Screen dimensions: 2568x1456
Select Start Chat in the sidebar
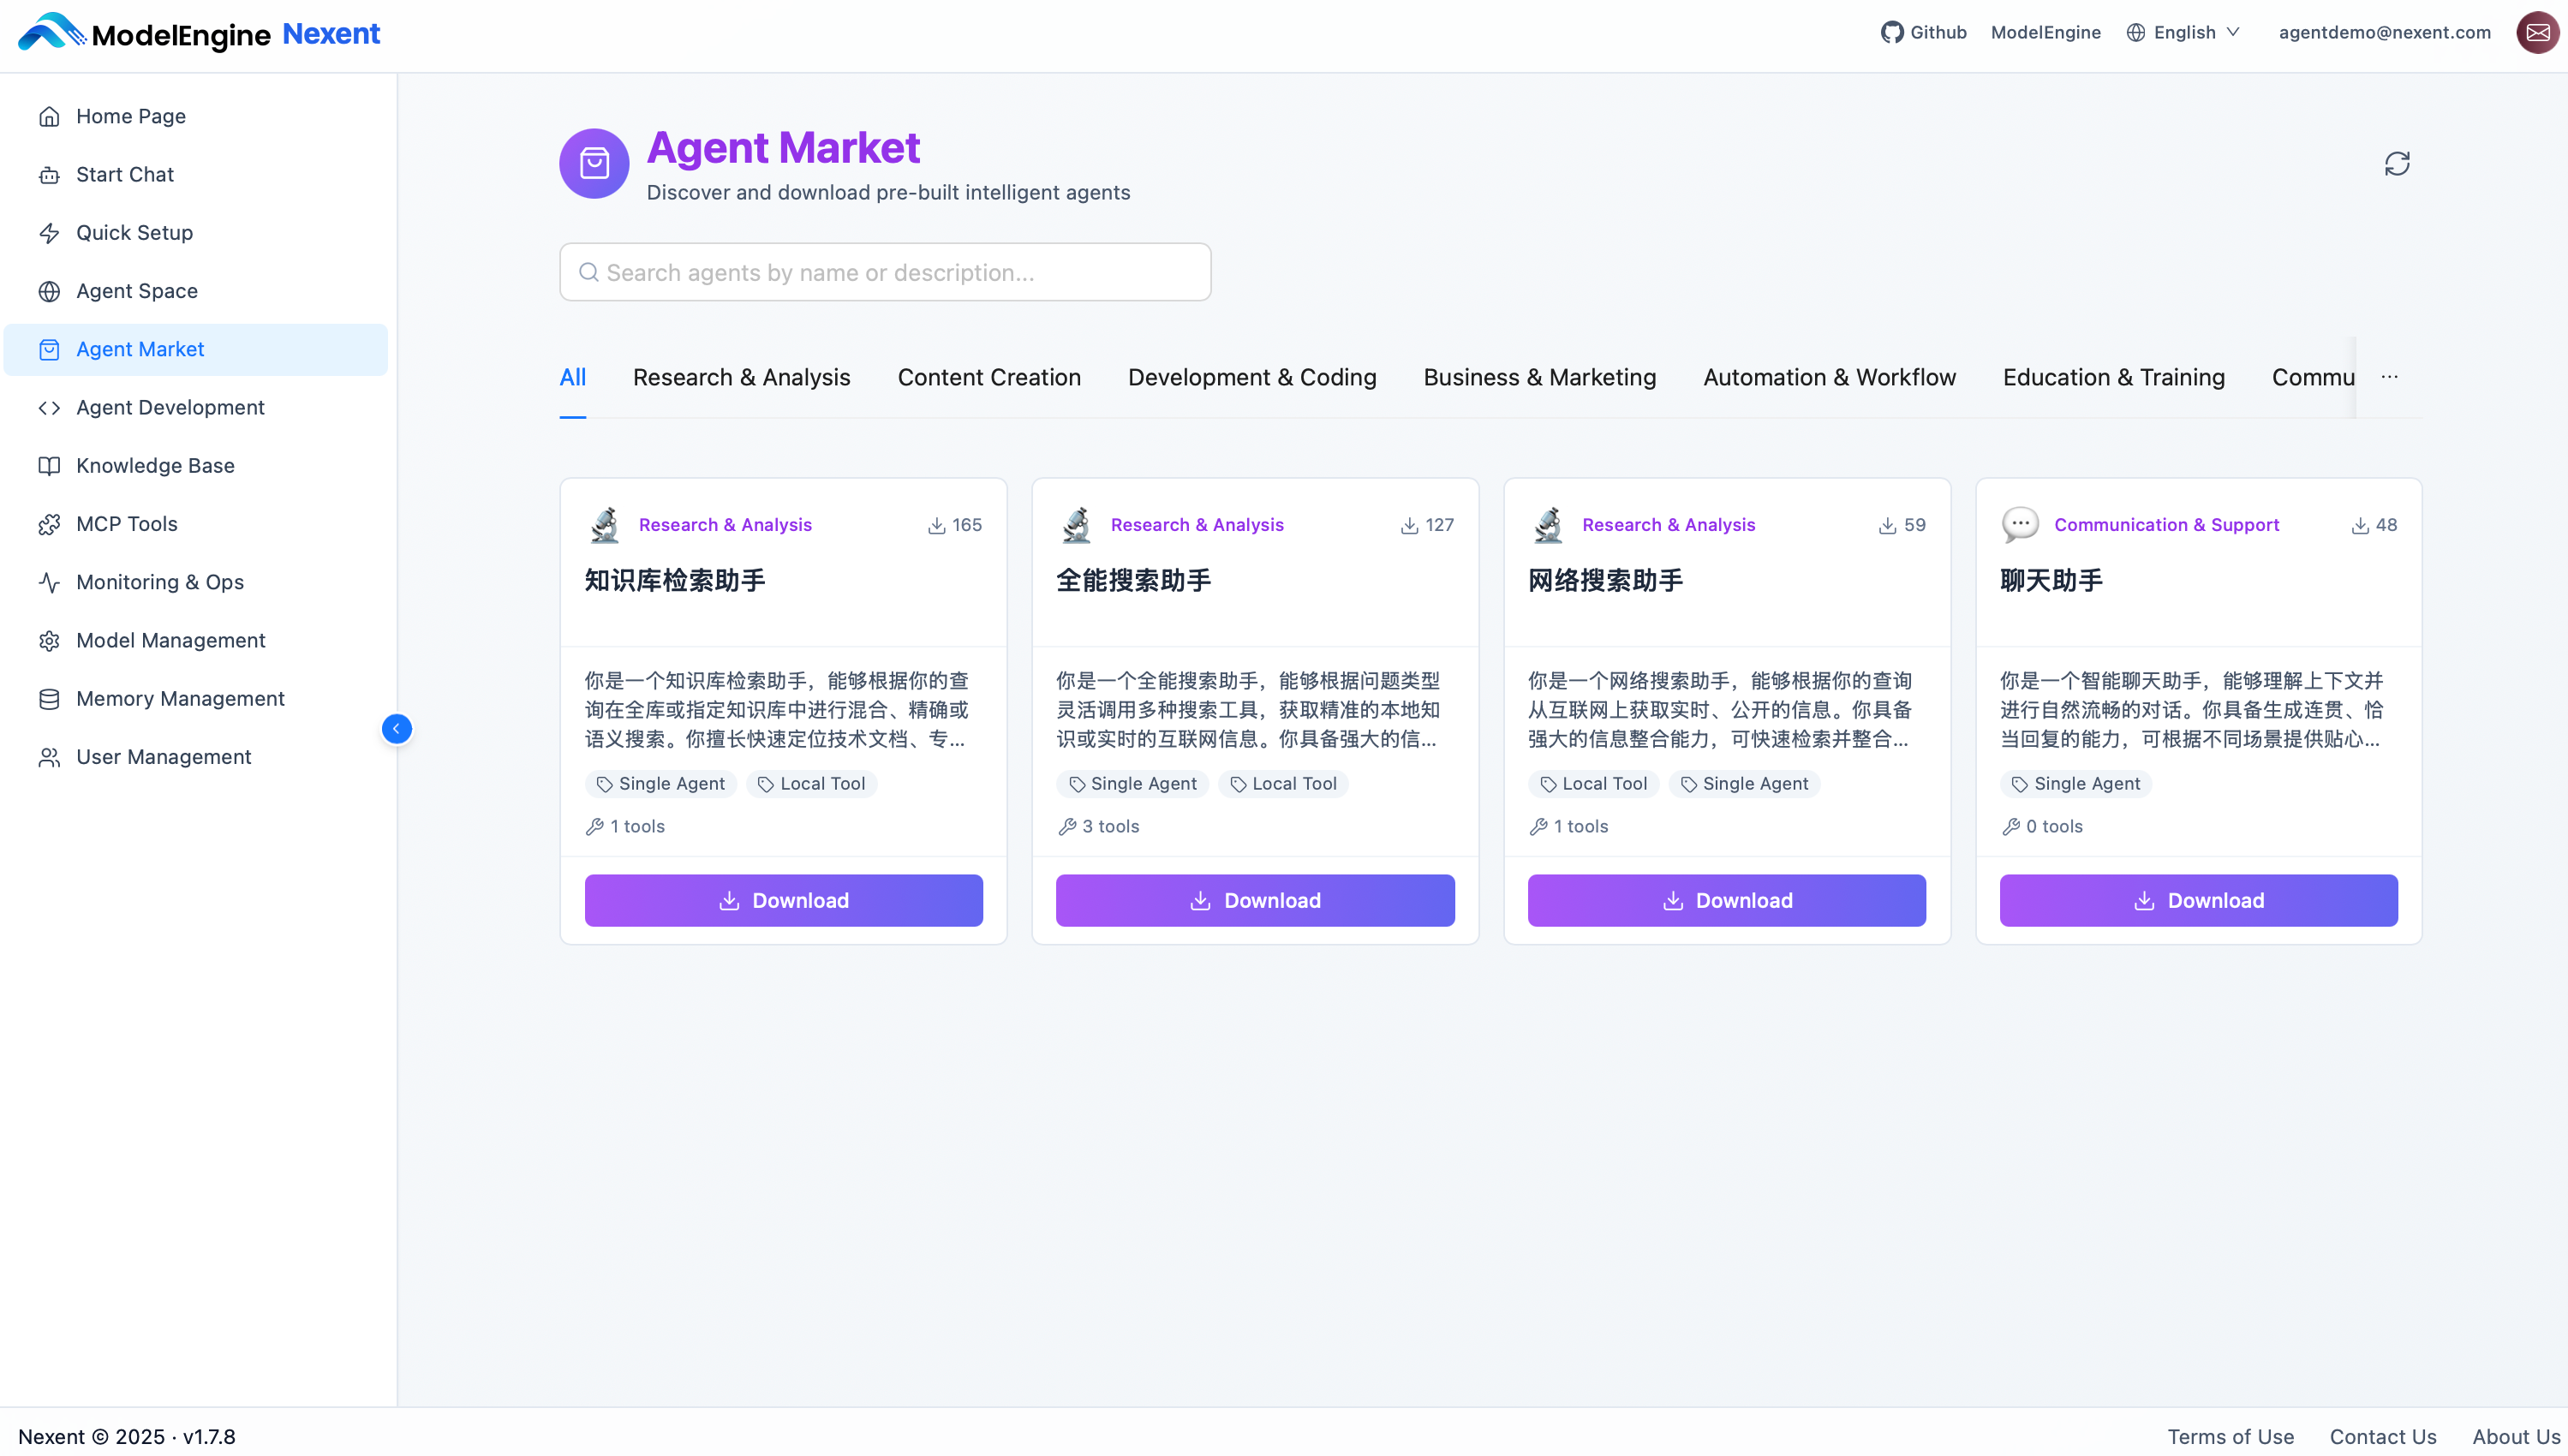click(x=124, y=174)
